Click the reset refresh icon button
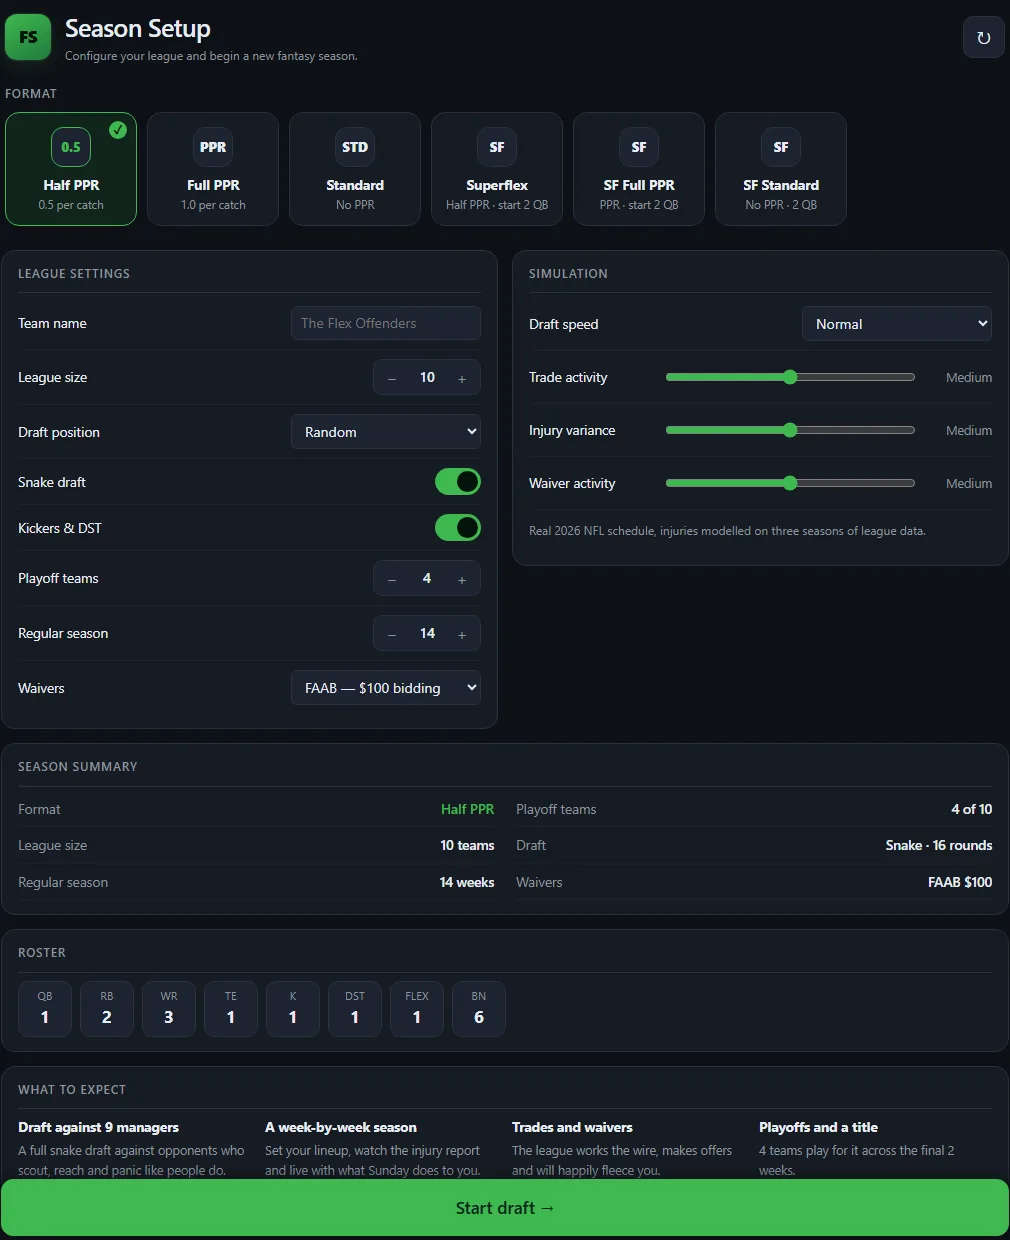The height and width of the screenshot is (1240, 1010). (983, 38)
